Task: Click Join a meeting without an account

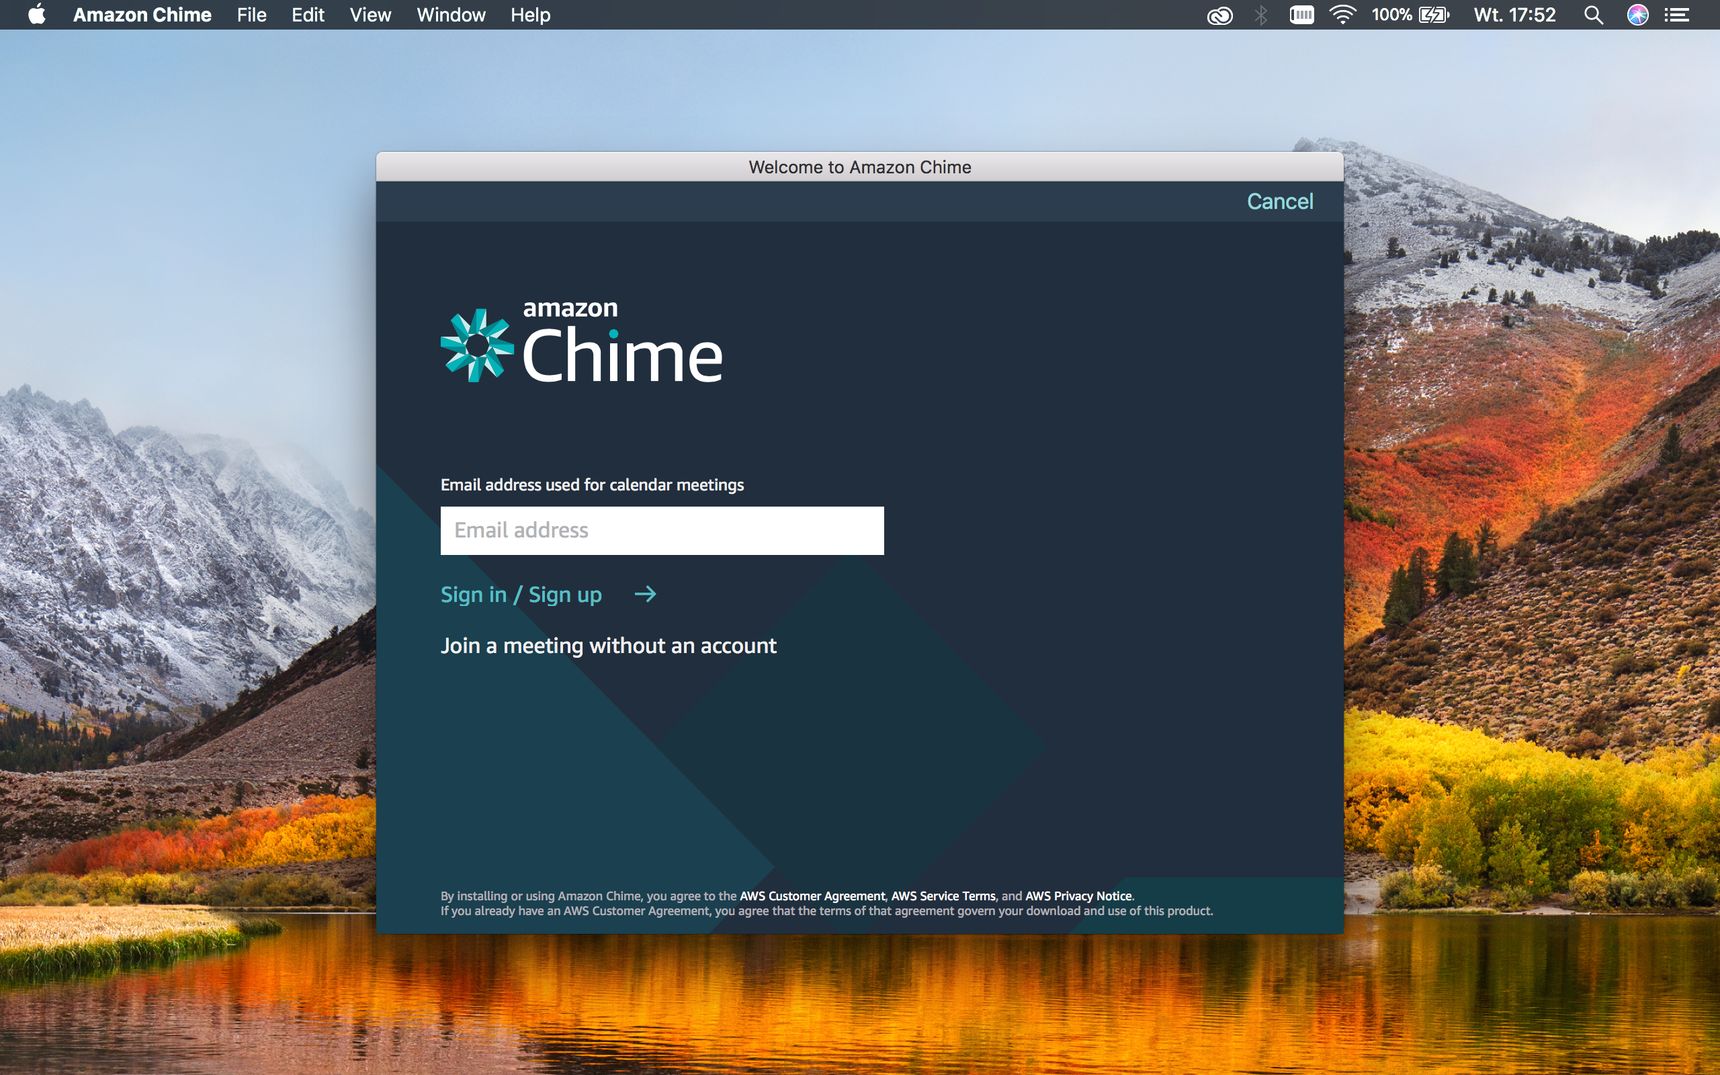Action: (608, 646)
